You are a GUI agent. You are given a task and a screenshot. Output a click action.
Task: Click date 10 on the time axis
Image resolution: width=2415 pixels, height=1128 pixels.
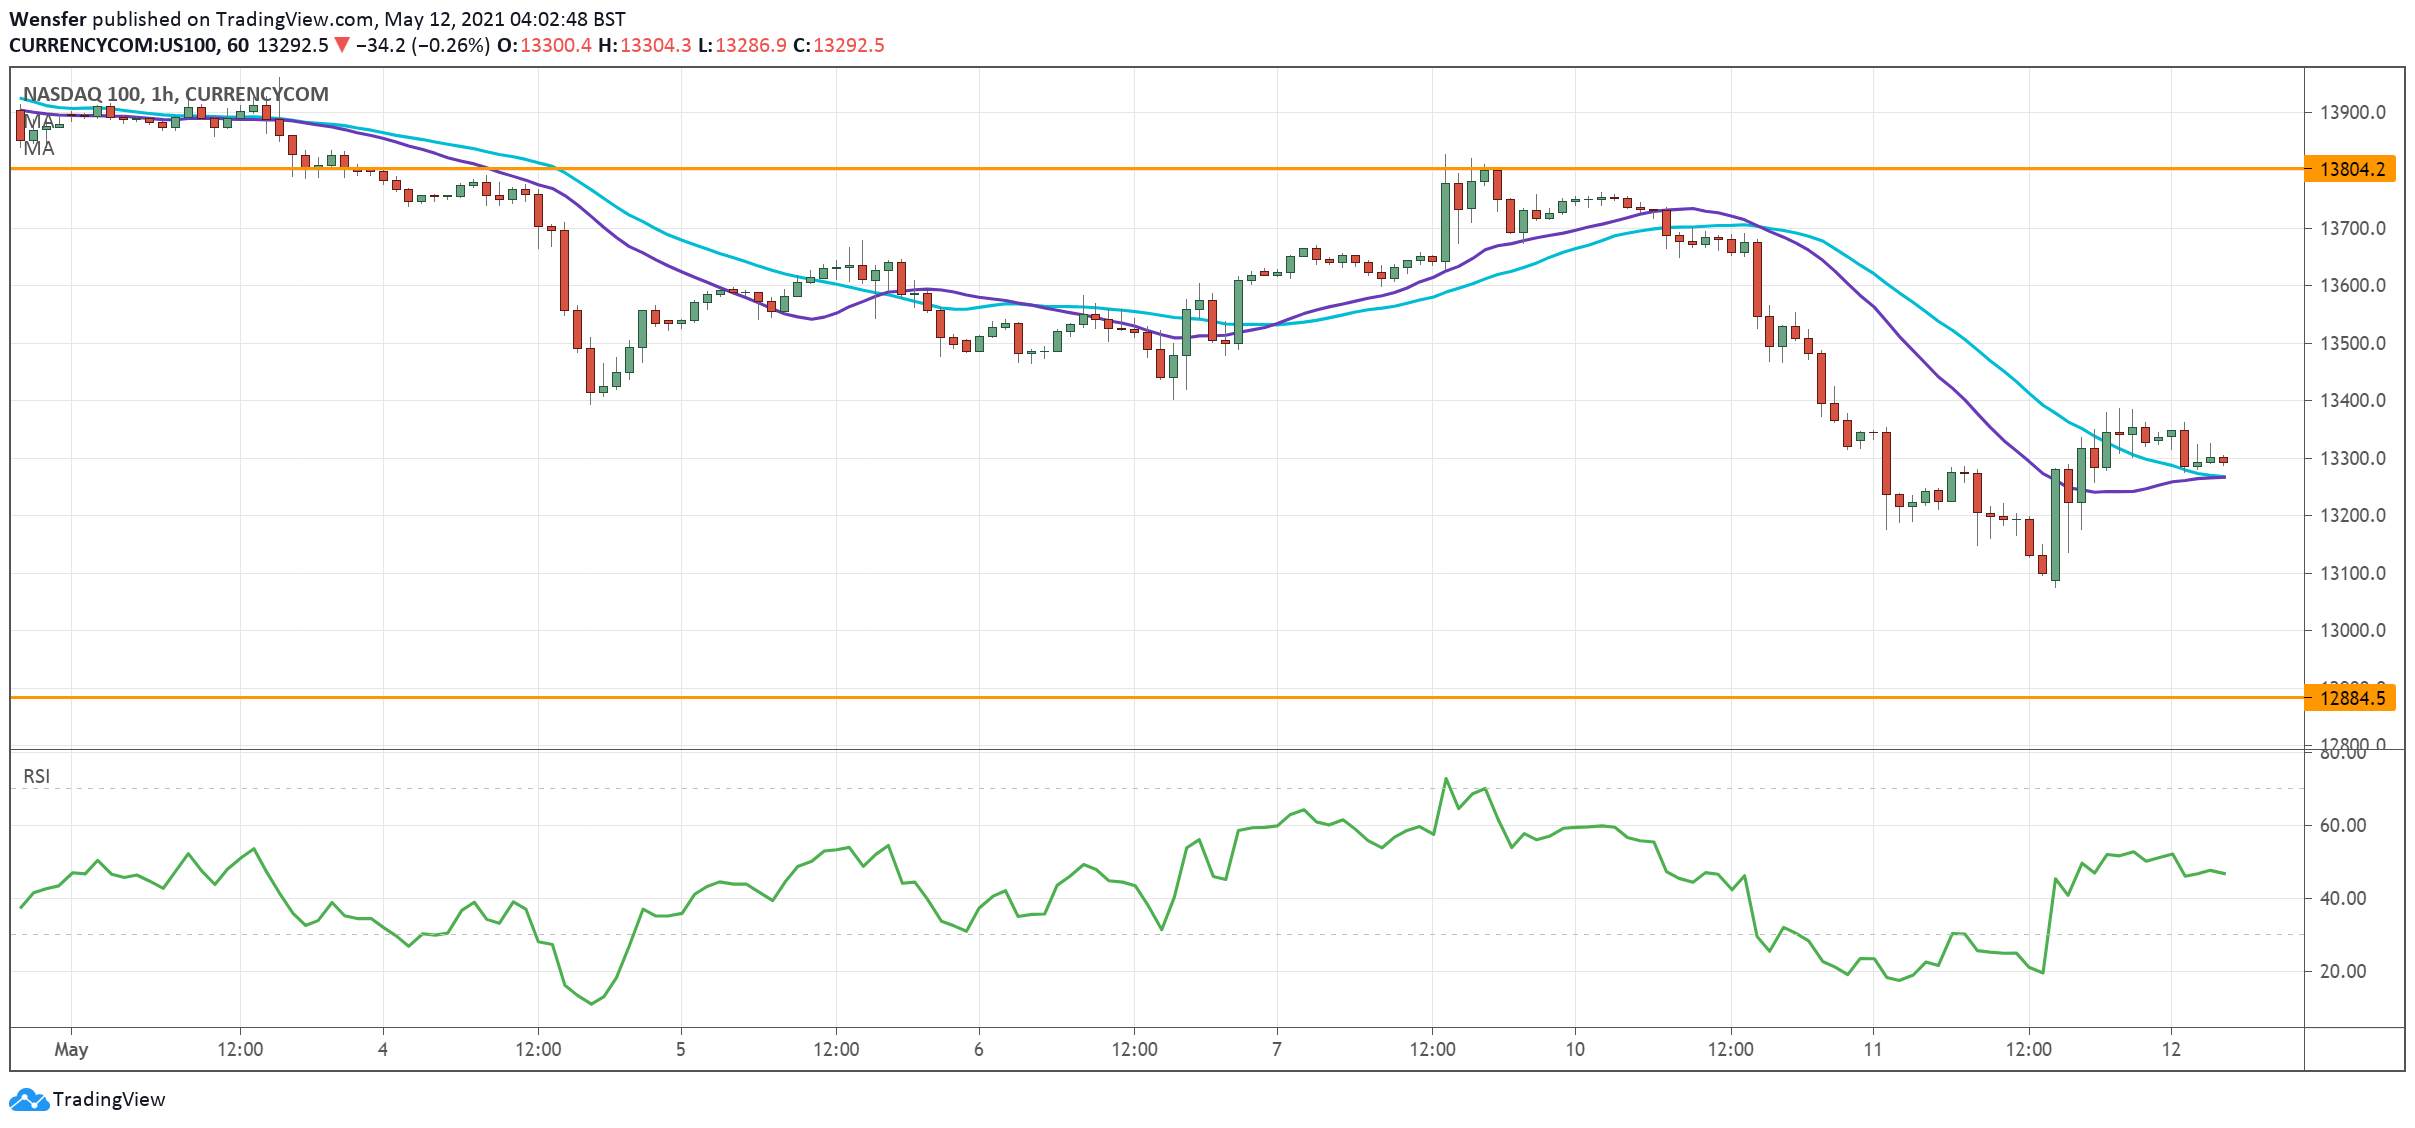[1575, 1049]
